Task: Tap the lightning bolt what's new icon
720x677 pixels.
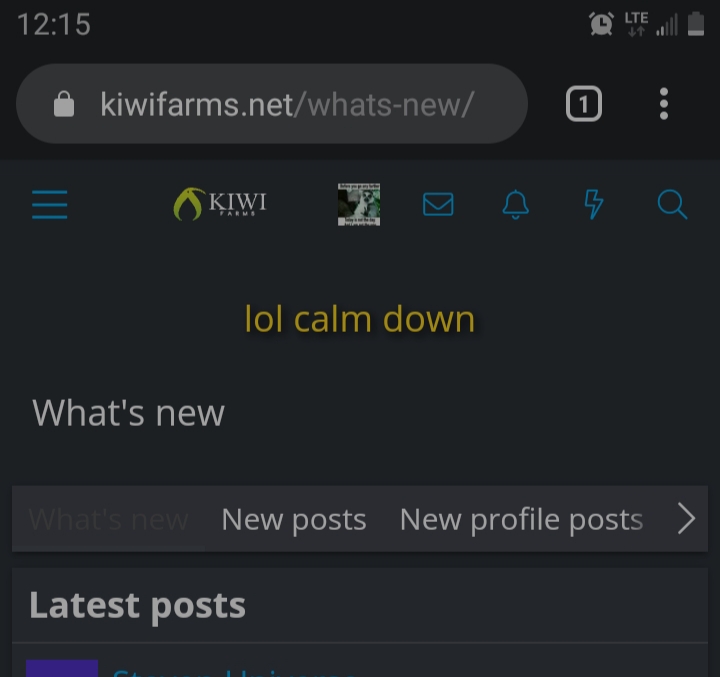Action: (x=594, y=204)
